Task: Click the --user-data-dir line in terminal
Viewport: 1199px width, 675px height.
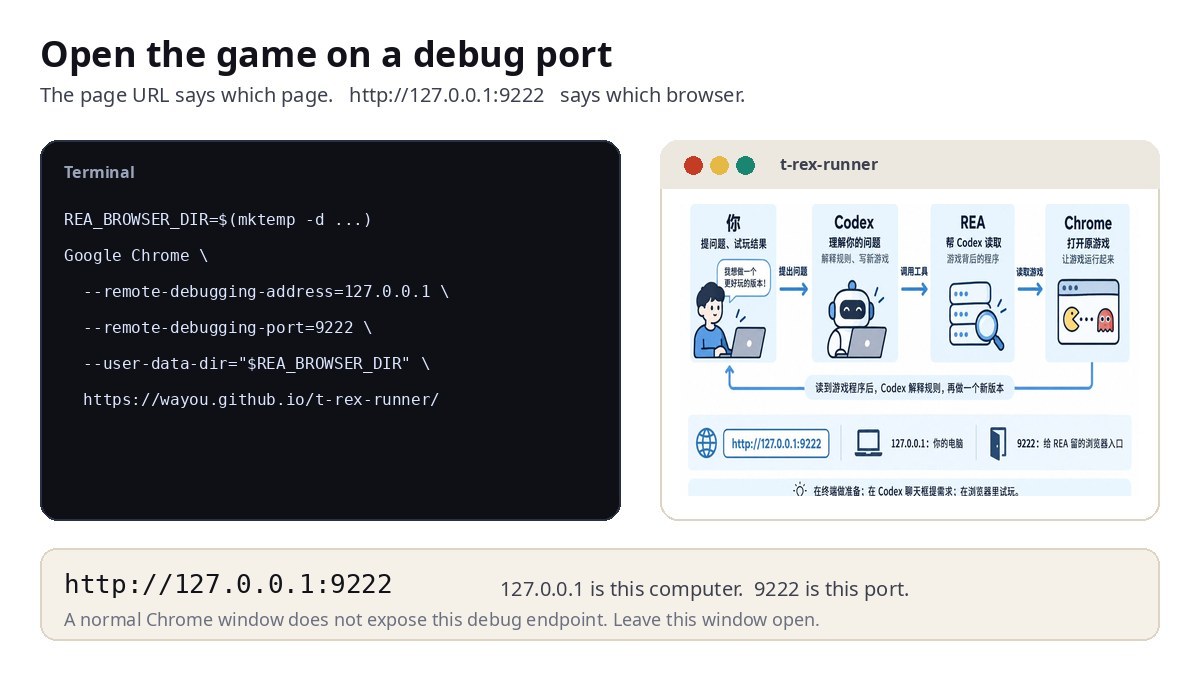Action: point(256,363)
